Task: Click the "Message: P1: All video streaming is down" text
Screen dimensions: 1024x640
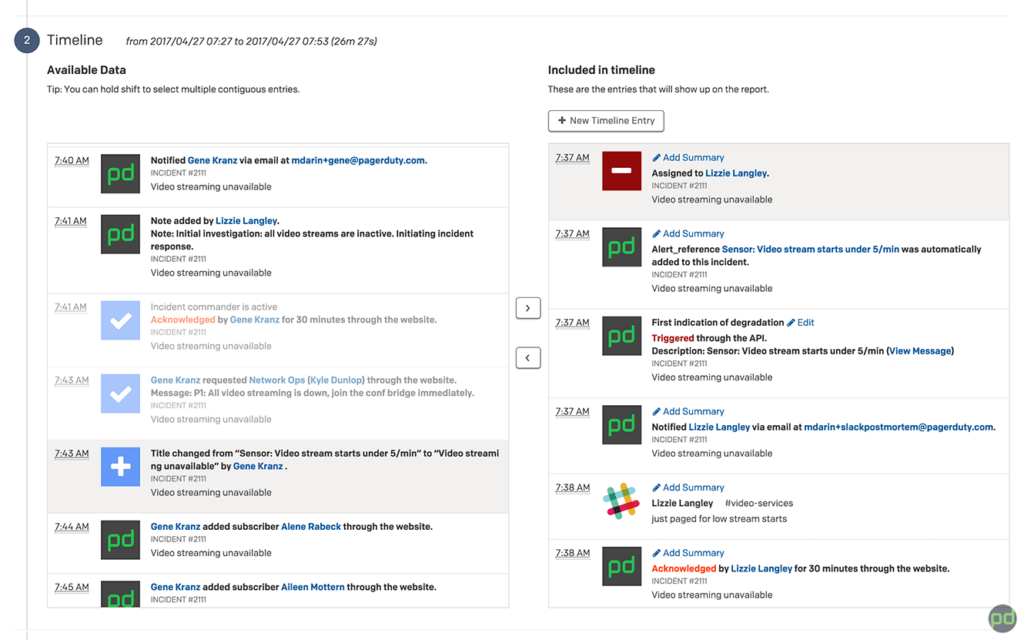Action: [x=312, y=393]
